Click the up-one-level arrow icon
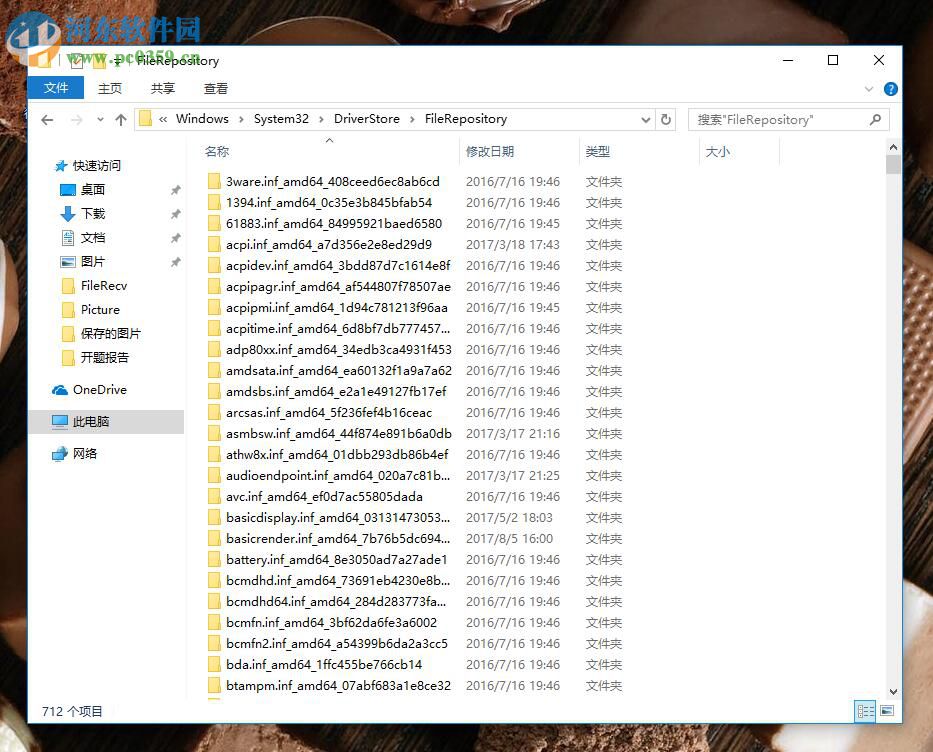933x752 pixels. click(120, 119)
